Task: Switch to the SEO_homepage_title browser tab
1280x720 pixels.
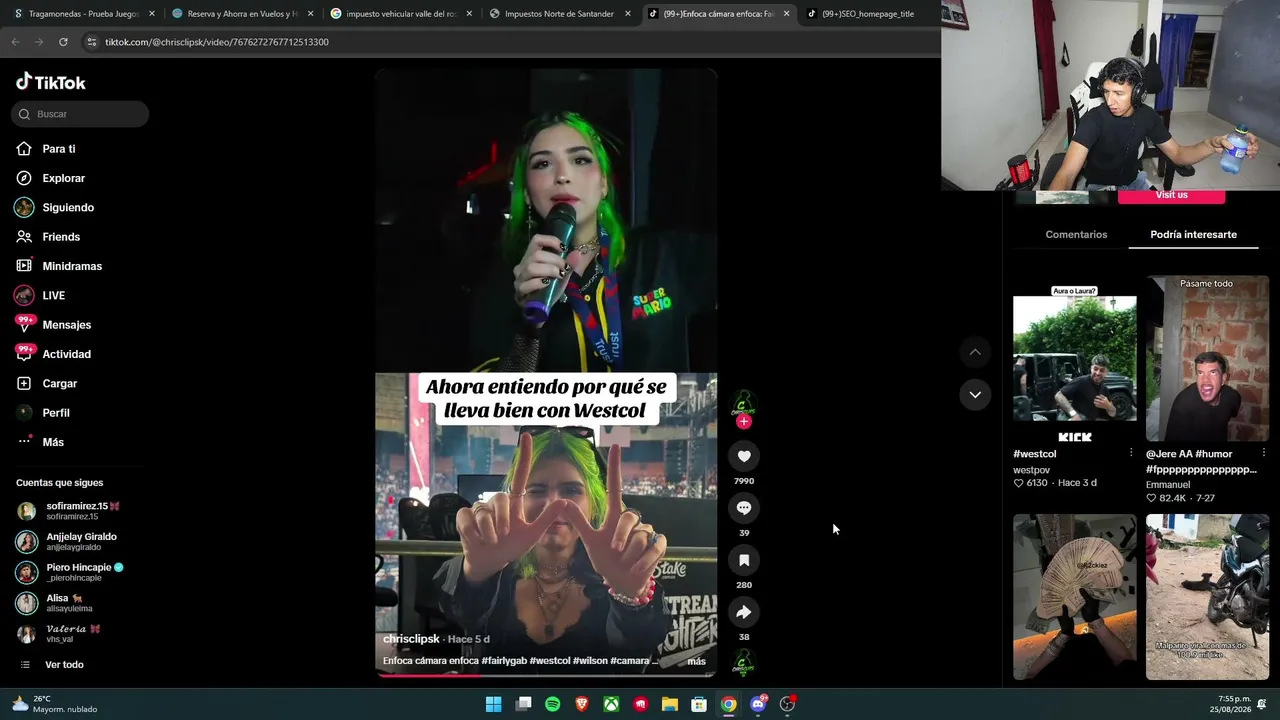Action: click(x=867, y=14)
